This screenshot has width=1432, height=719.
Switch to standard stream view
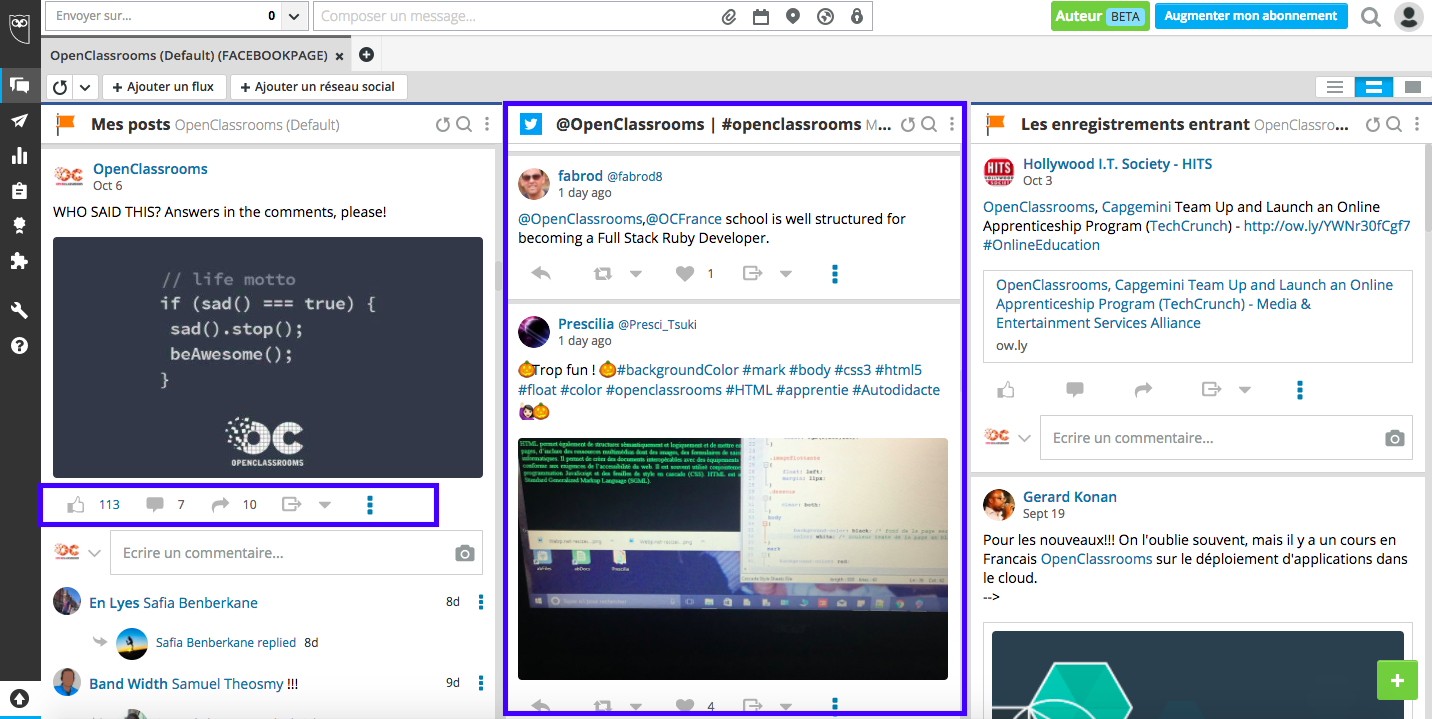(1374, 87)
